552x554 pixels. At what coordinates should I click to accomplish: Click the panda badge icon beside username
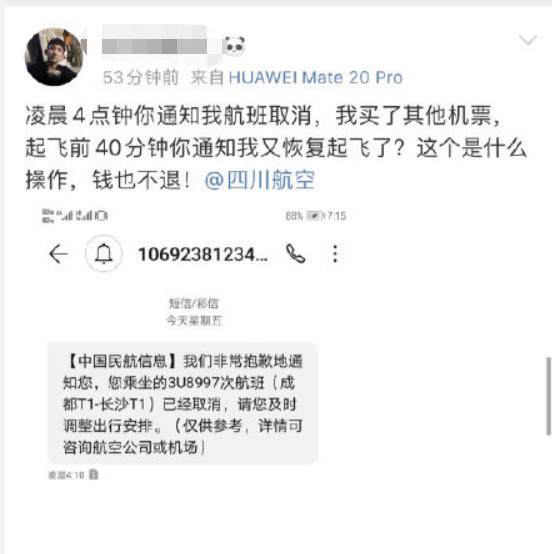pyautogui.click(x=234, y=46)
